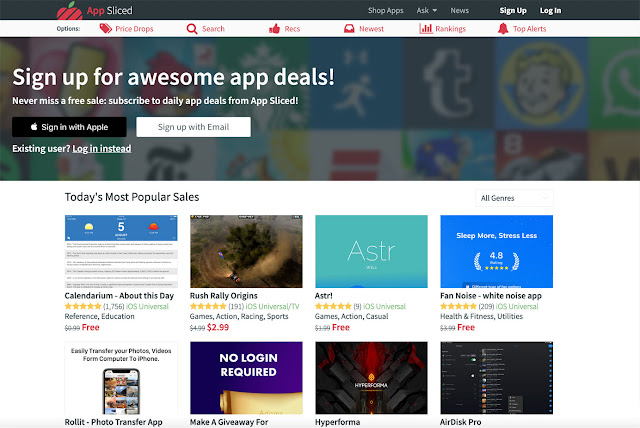Go to Top Alerts text link
The width and height of the screenshot is (640, 428).
(529, 29)
